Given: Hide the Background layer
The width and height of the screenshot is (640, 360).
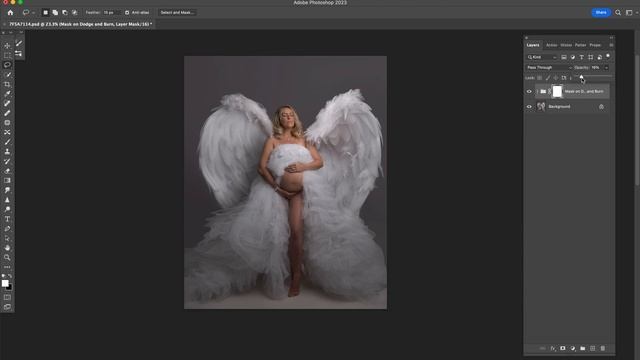Looking at the screenshot, I should 529,107.
